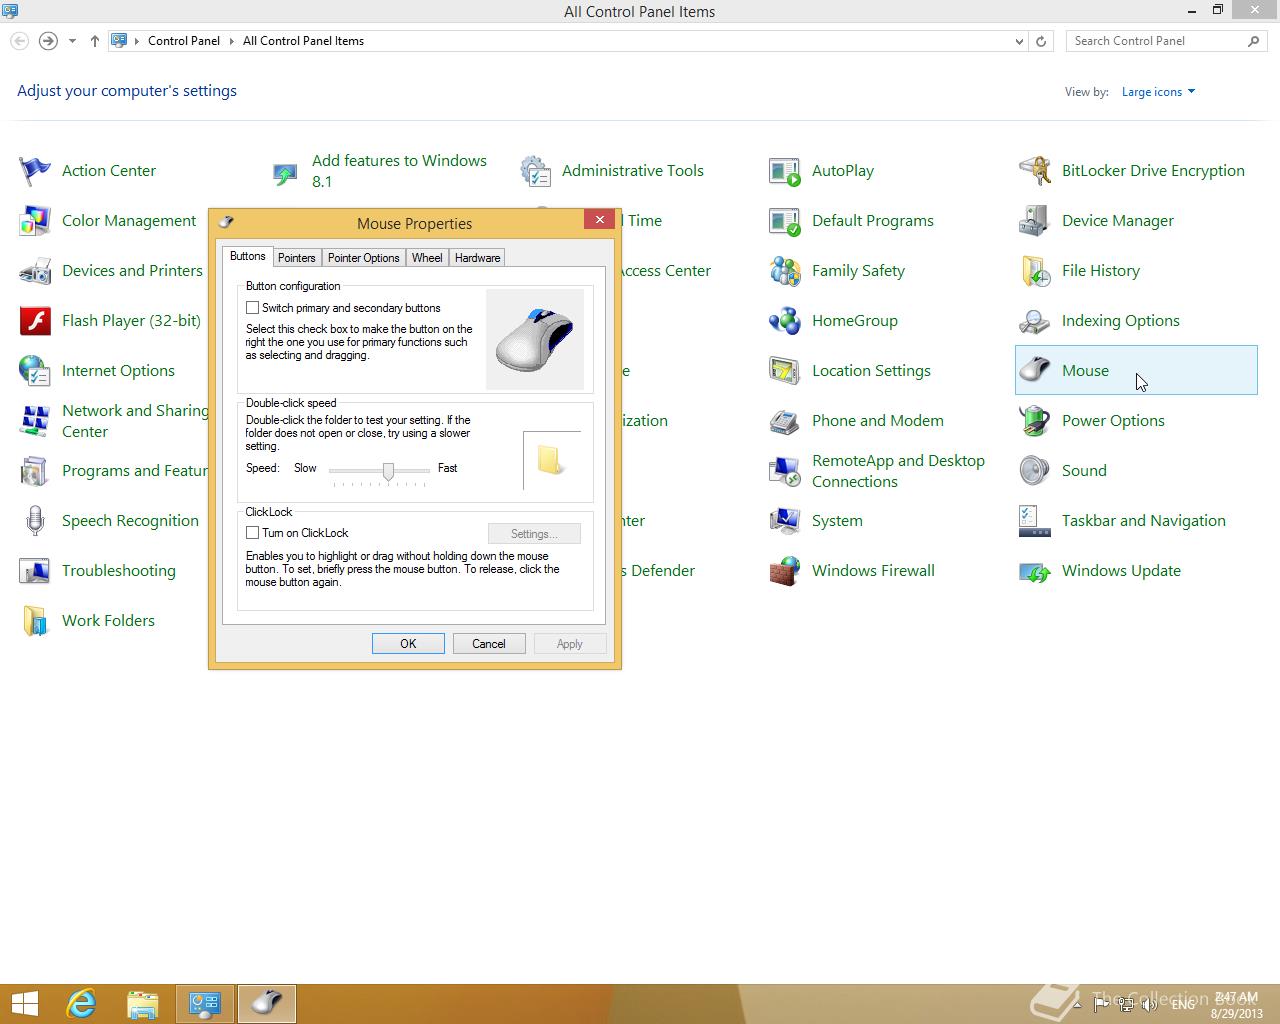Show hidden tray icons arrow
This screenshot has height=1024, width=1280.
pyautogui.click(x=1076, y=1004)
